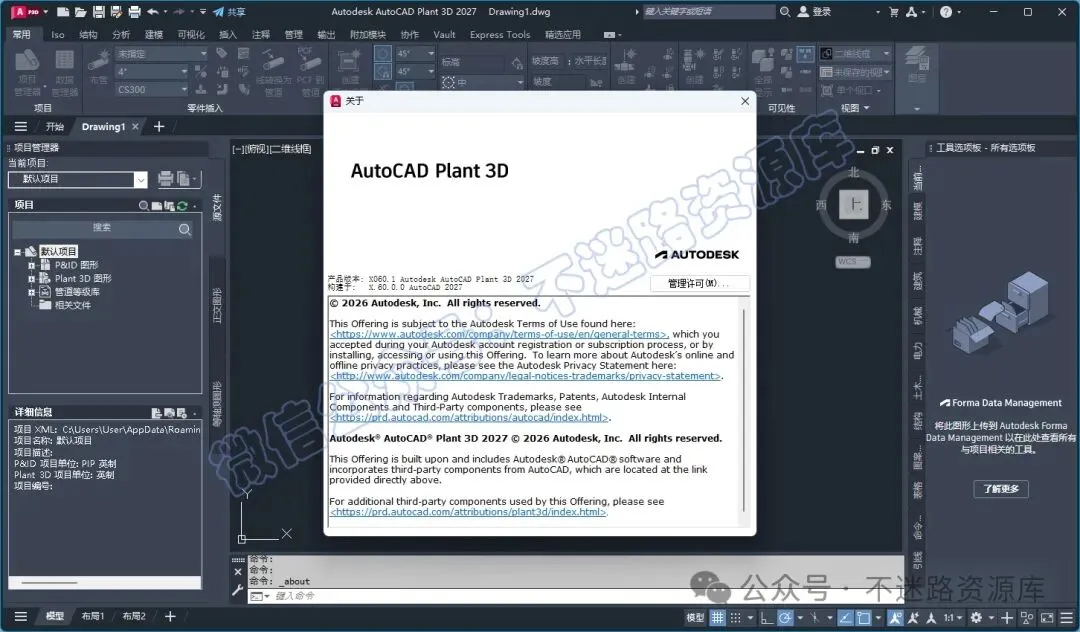This screenshot has width=1080, height=632.
Task: Click the help question mark icon
Action: tap(946, 12)
